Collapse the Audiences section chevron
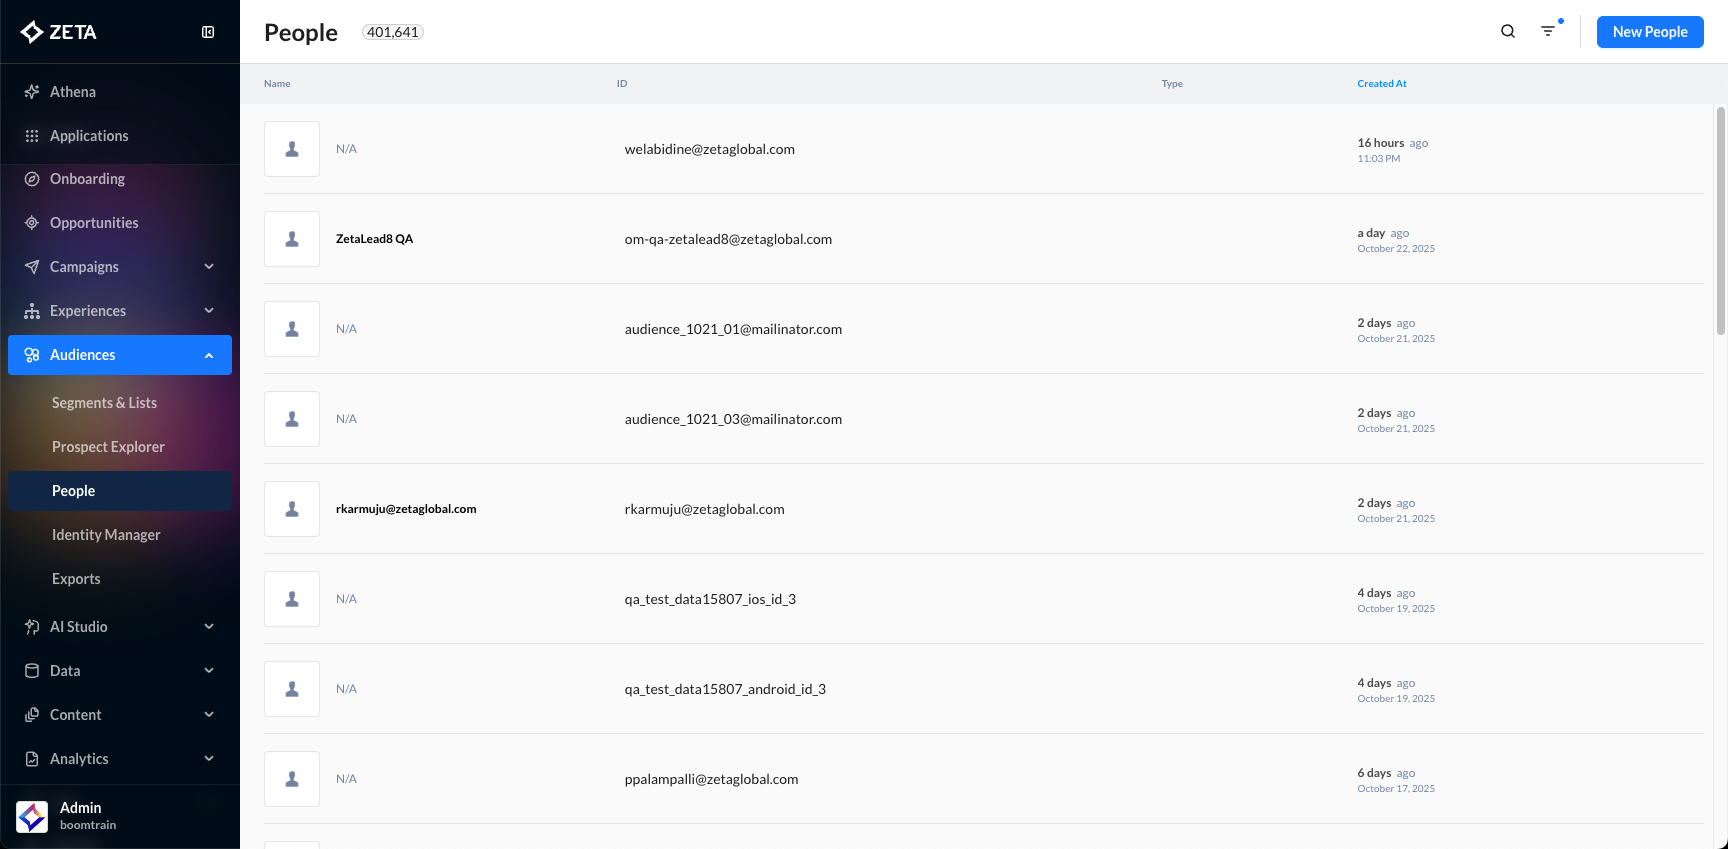This screenshot has height=849, width=1728. click(209, 355)
